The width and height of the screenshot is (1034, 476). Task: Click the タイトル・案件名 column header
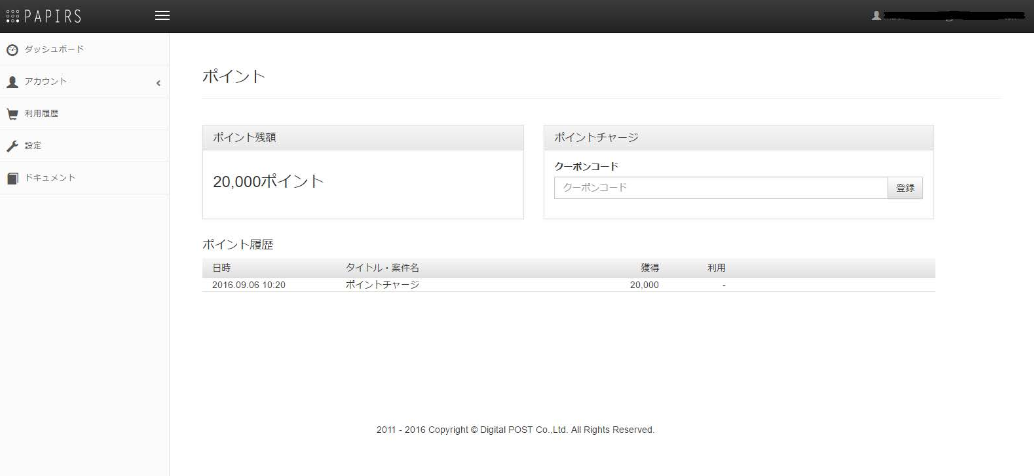point(382,268)
